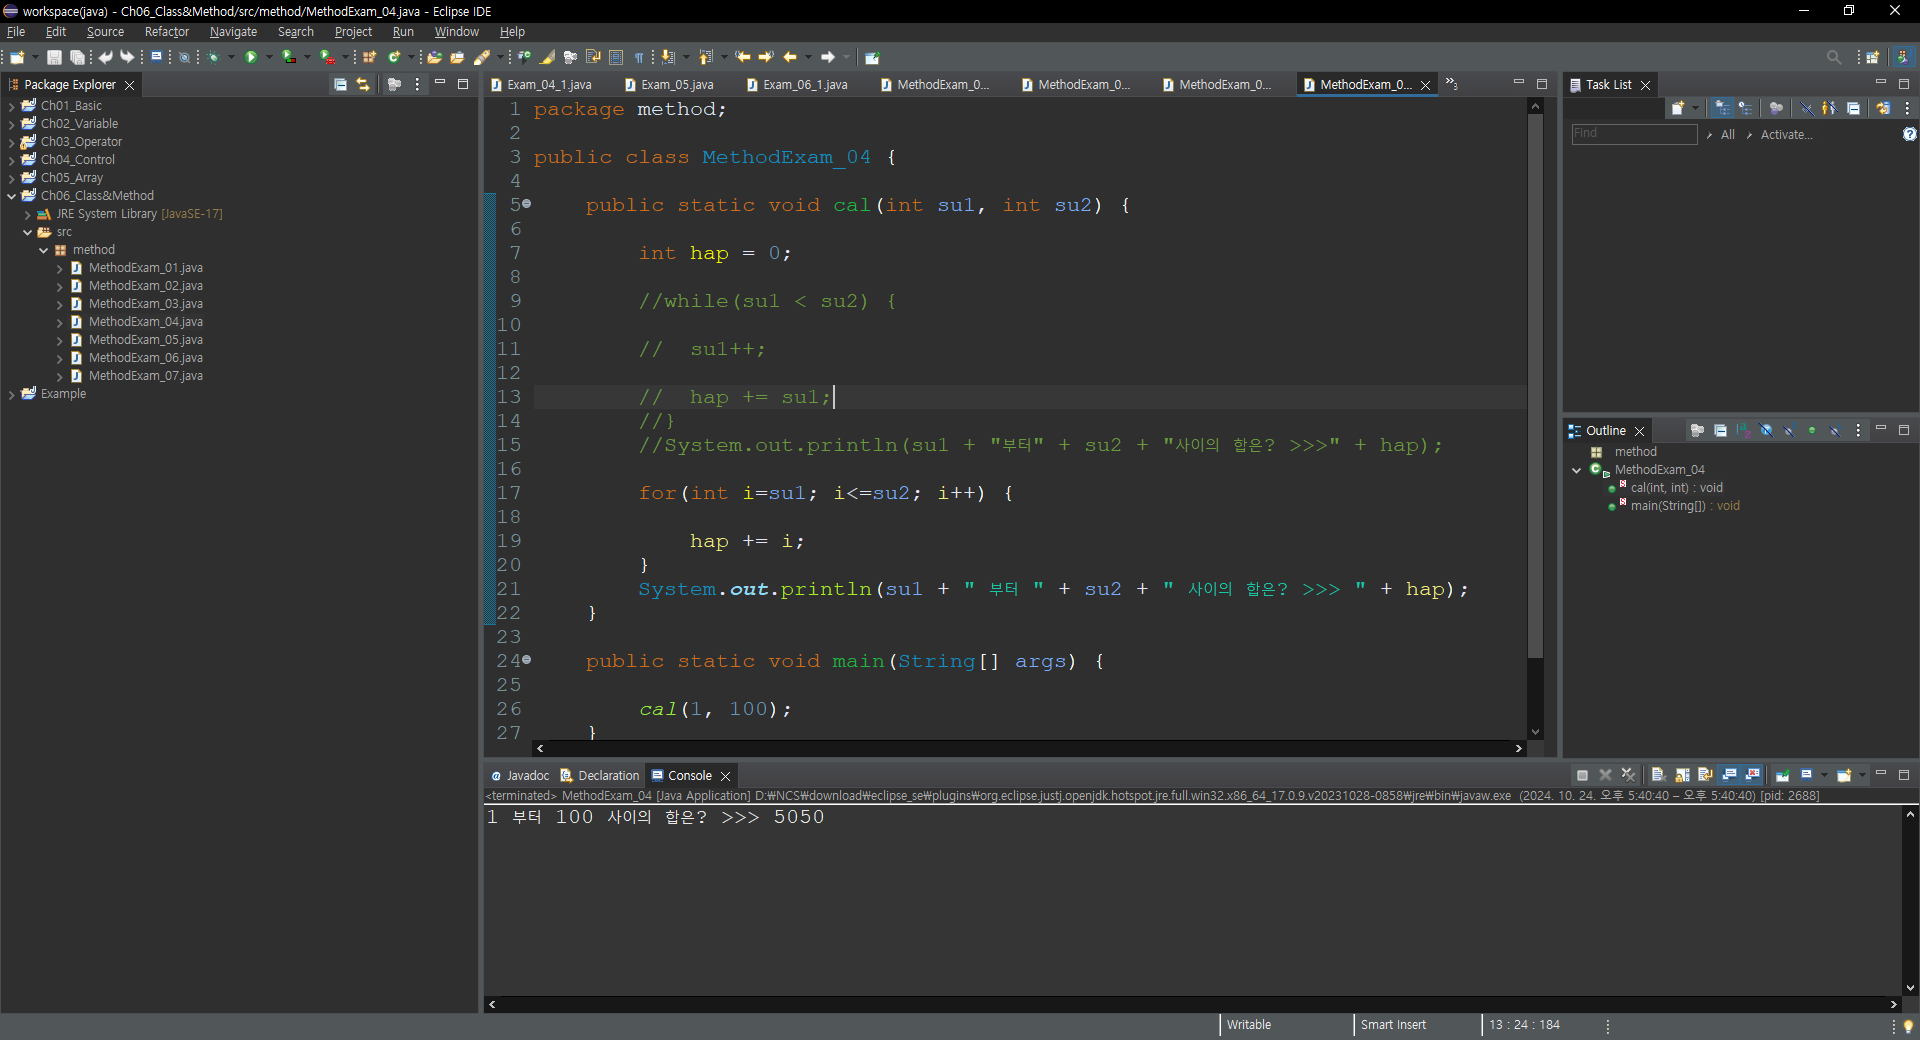1920x1040 pixels.
Task: Switch to Exam_05.java editor tab
Action: 668,85
